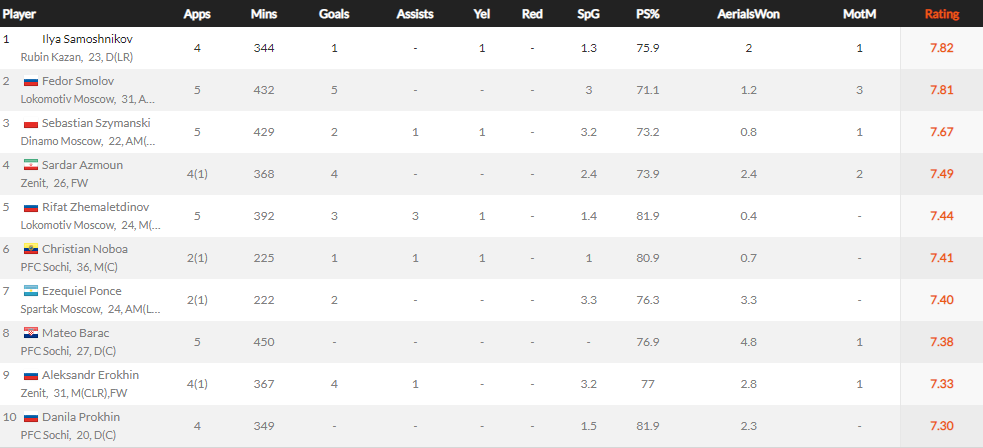Sort table by Goals column header
Viewport: 983px width, 448px height.
coord(334,15)
